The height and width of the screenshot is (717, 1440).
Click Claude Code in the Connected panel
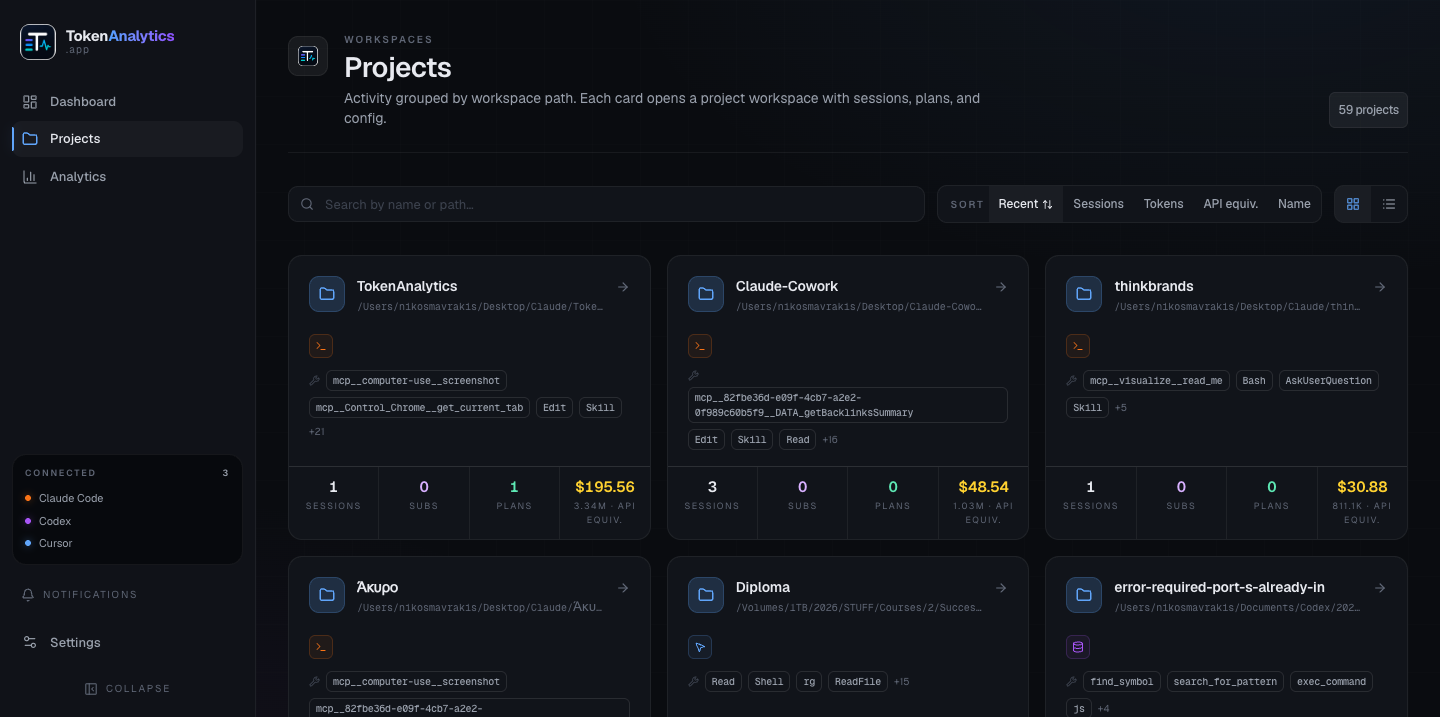pos(71,498)
